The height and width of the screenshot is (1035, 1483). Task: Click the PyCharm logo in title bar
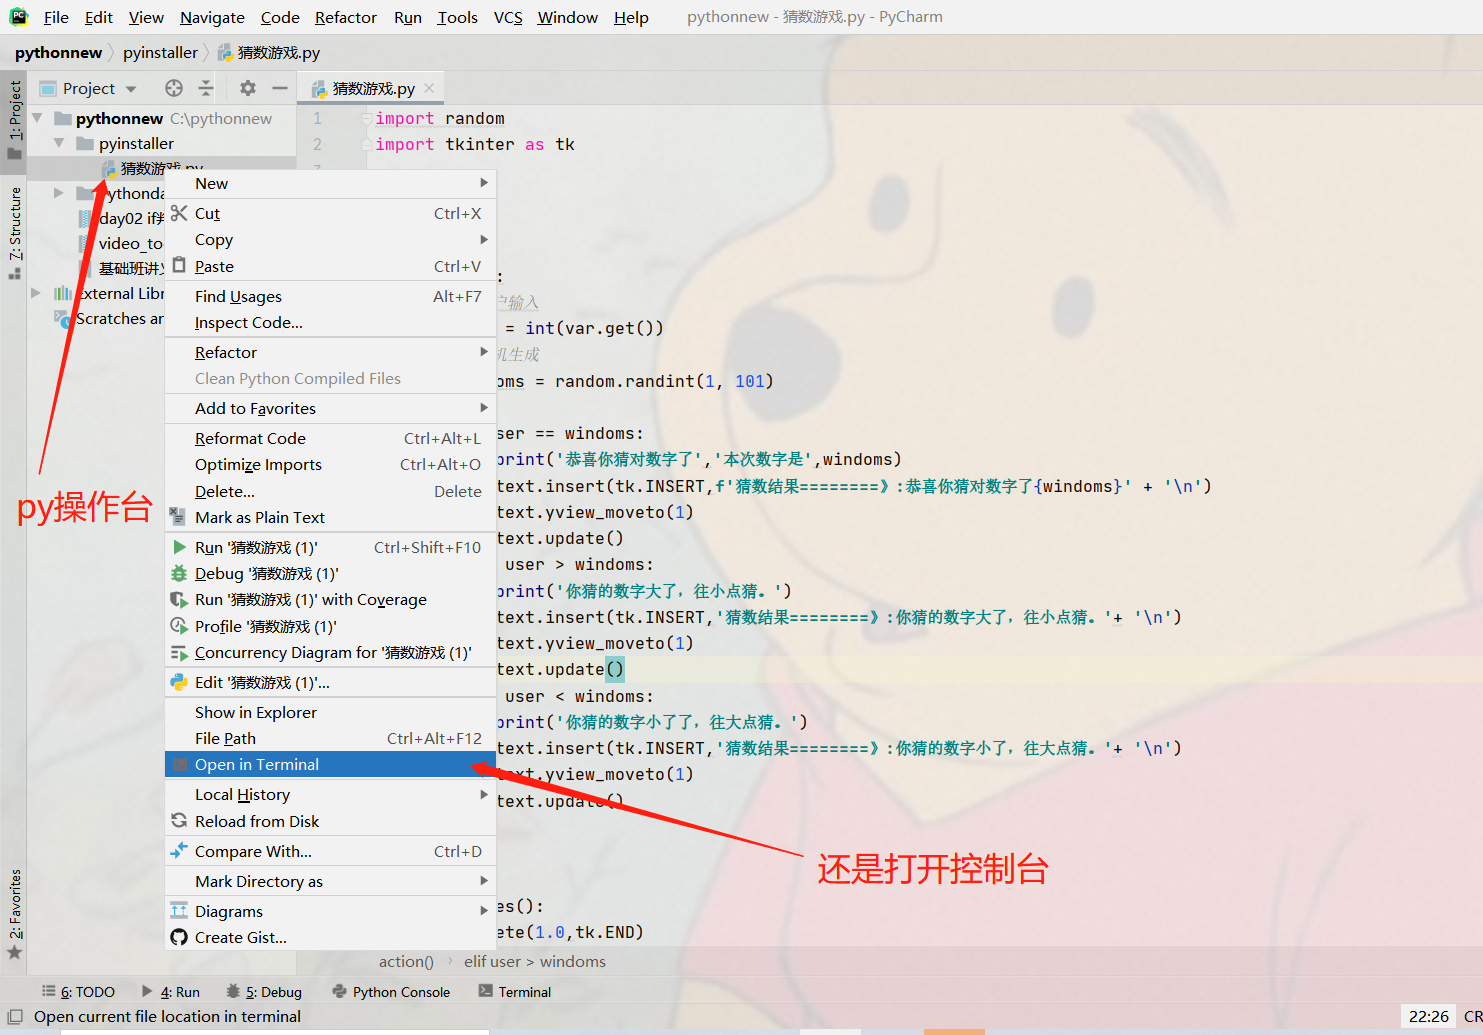pos(18,16)
